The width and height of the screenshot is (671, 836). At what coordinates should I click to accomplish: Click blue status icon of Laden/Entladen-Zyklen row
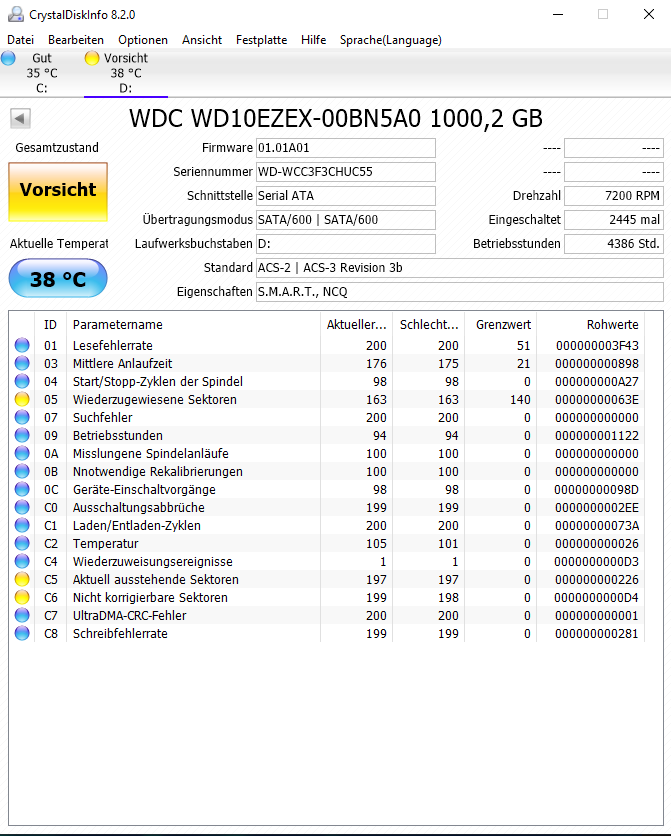(x=22, y=525)
